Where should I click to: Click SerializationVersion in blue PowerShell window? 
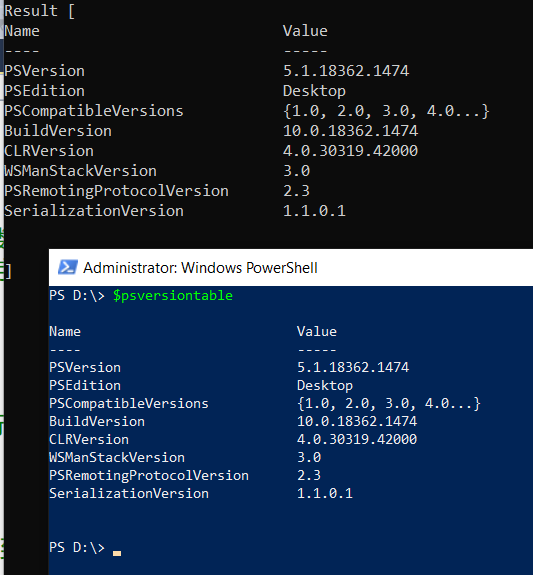129,493
